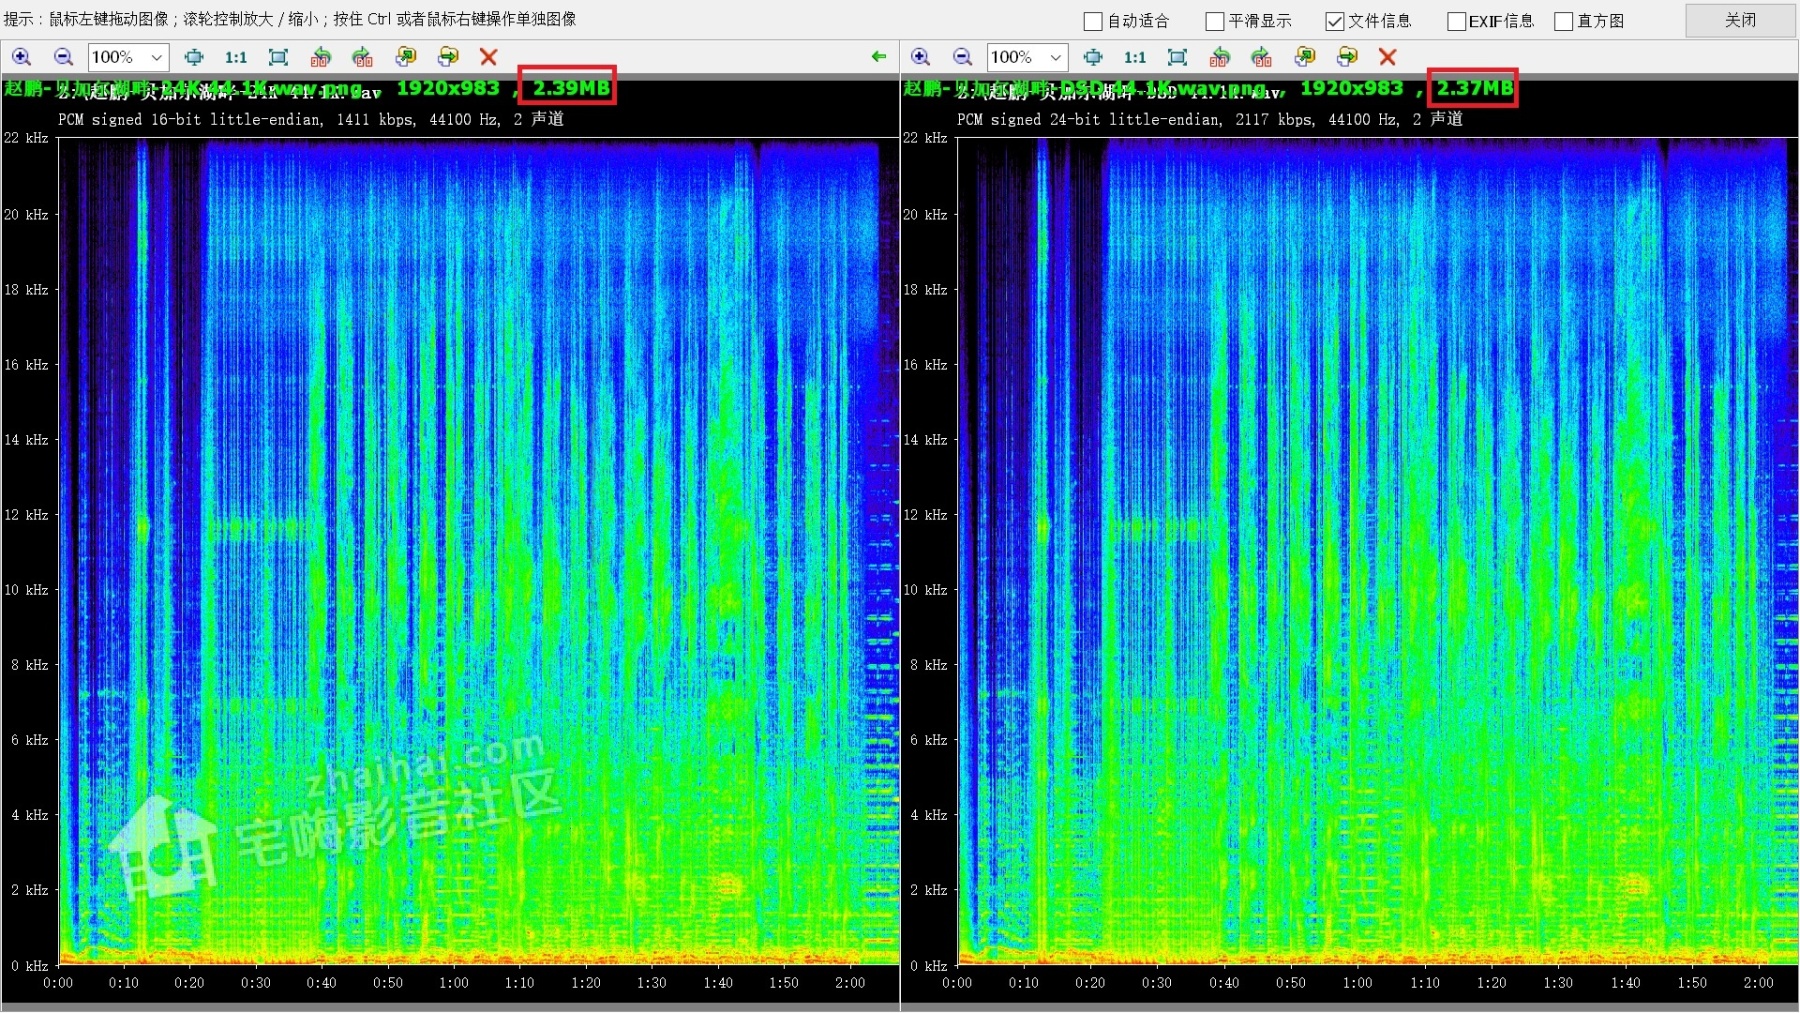Zoom out on the left image pane

tap(63, 57)
